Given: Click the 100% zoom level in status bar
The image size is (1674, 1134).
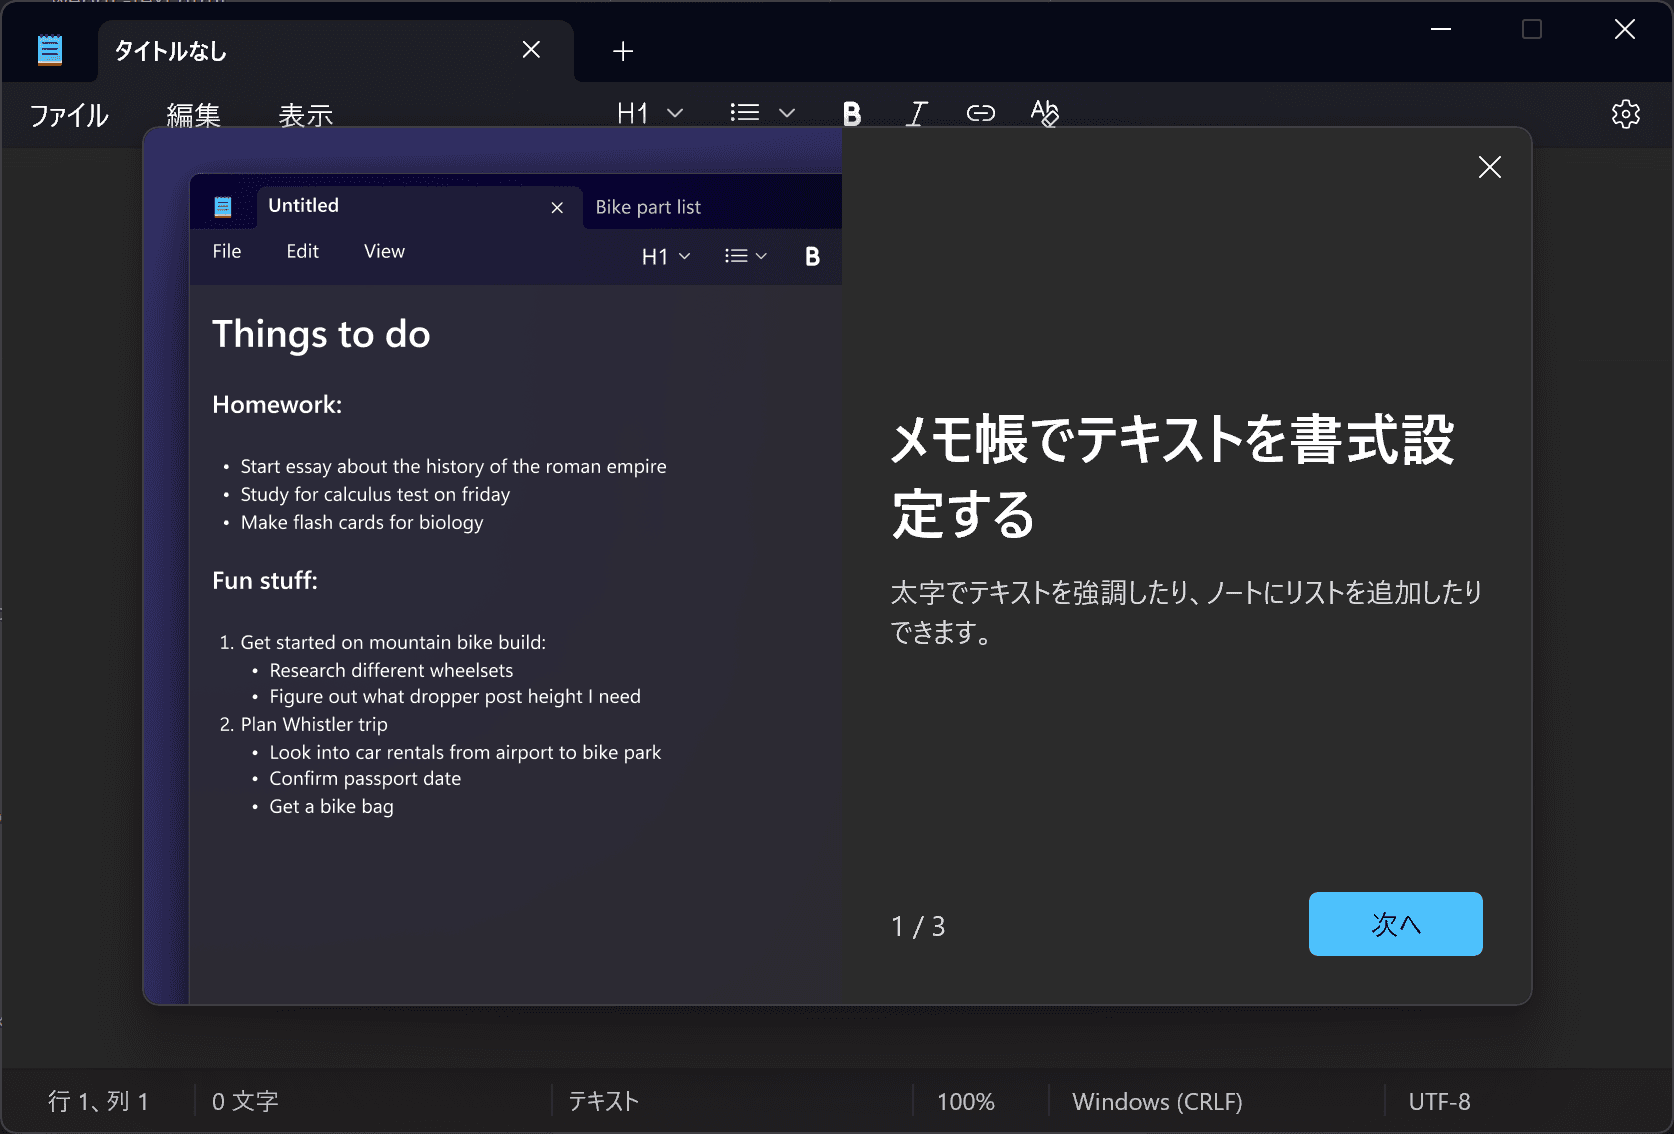Looking at the screenshot, I should coord(966,1101).
